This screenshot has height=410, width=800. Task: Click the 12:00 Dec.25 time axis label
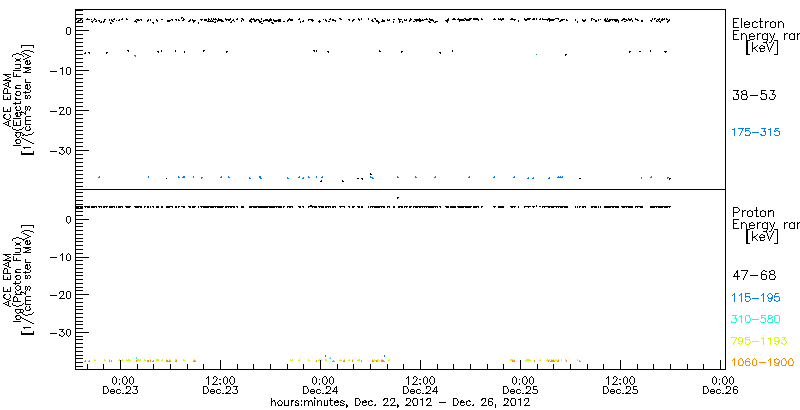[620, 387]
